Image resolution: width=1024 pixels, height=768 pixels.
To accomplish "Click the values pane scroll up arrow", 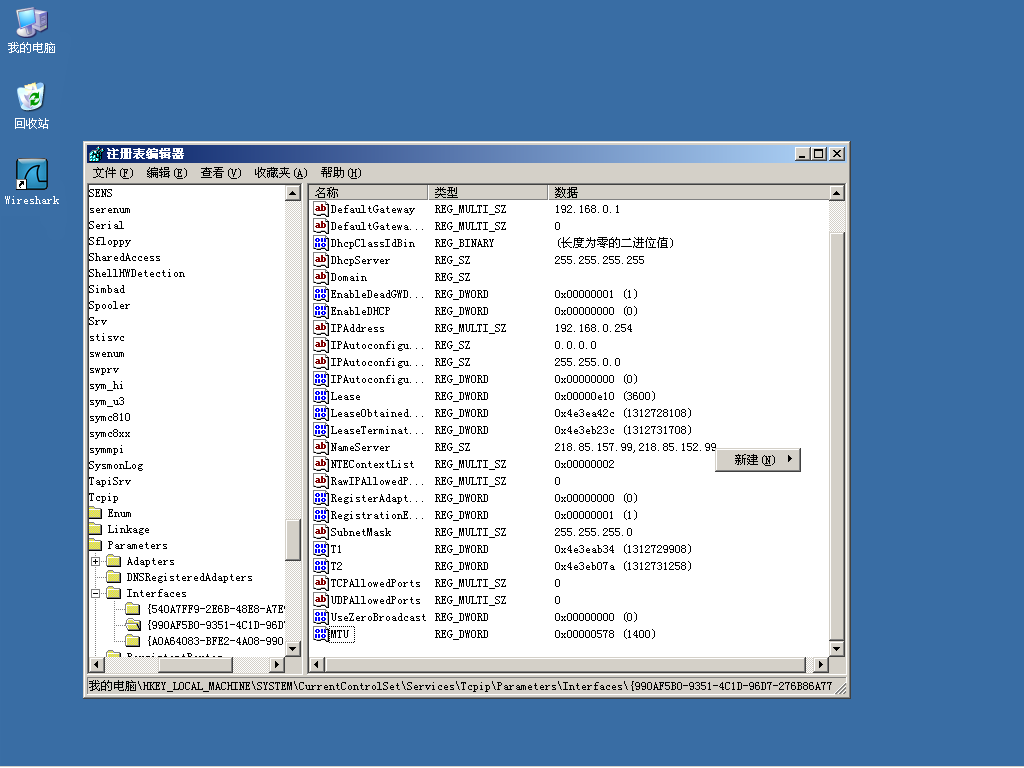I will [x=837, y=193].
